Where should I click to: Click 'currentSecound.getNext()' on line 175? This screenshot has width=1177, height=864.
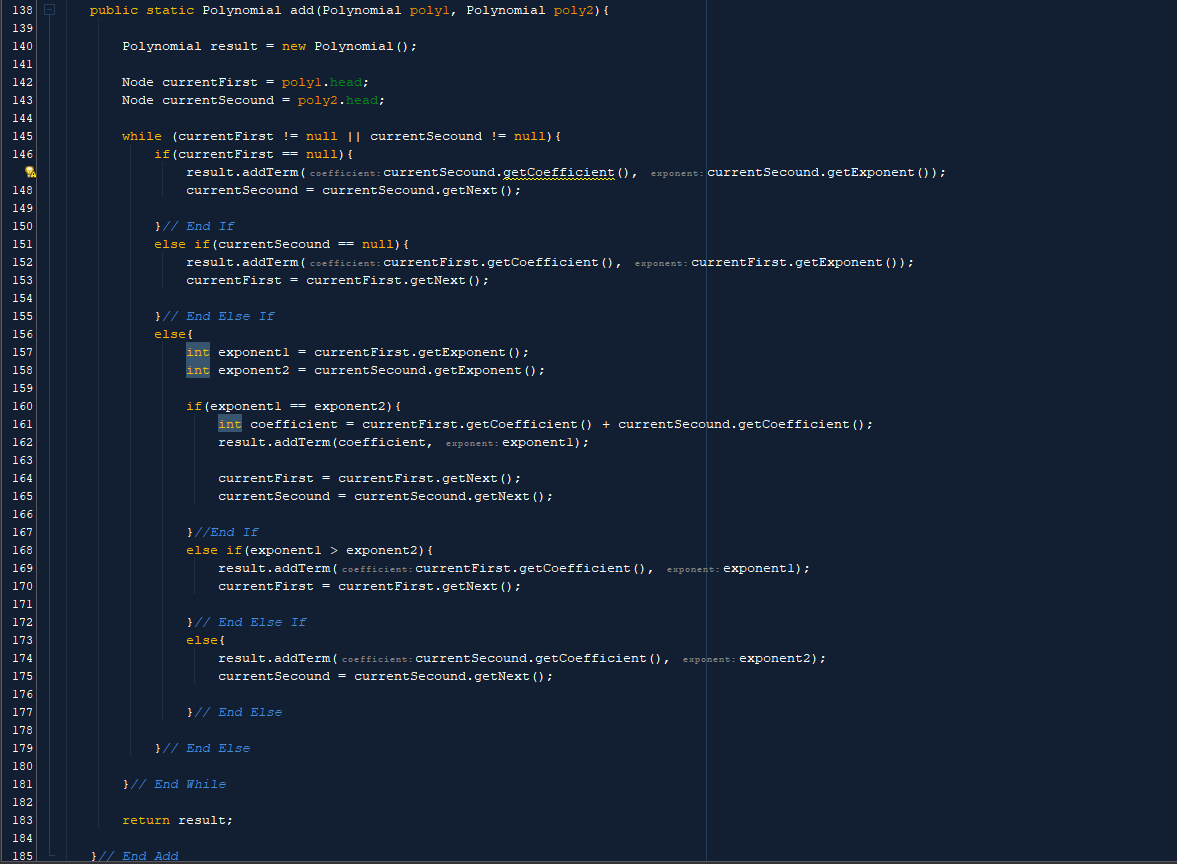[x=450, y=677]
